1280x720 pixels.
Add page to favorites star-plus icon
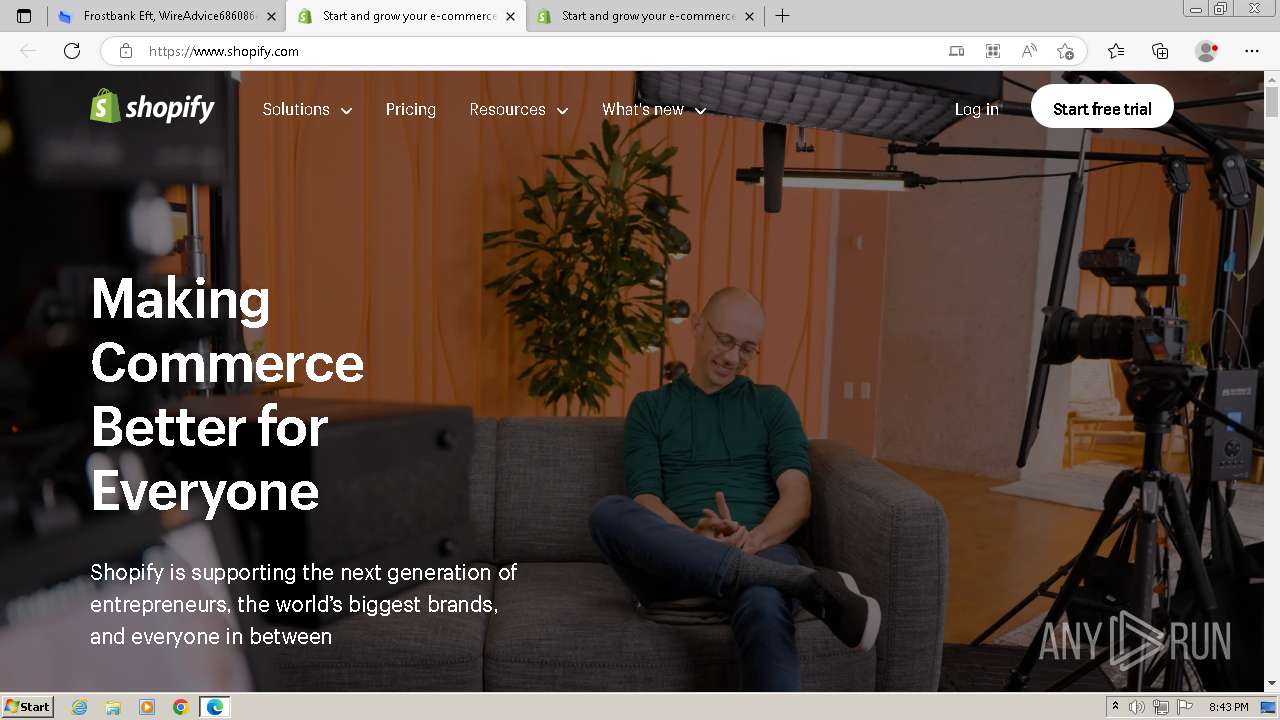(1065, 51)
